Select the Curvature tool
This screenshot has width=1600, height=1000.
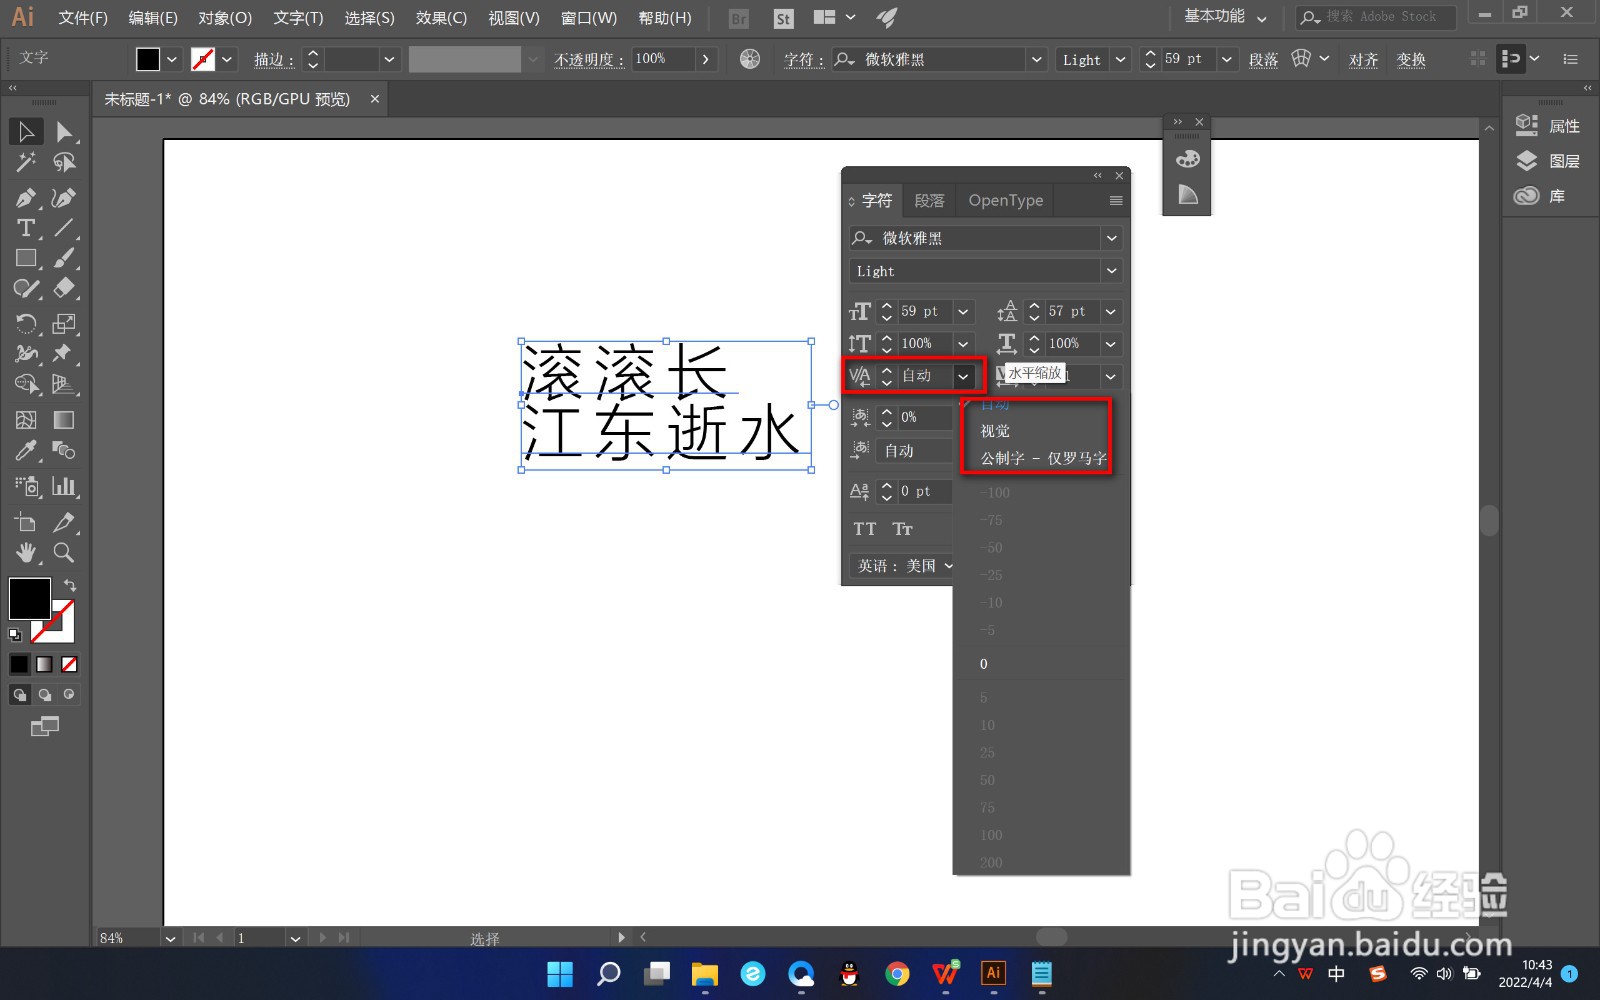[64, 198]
